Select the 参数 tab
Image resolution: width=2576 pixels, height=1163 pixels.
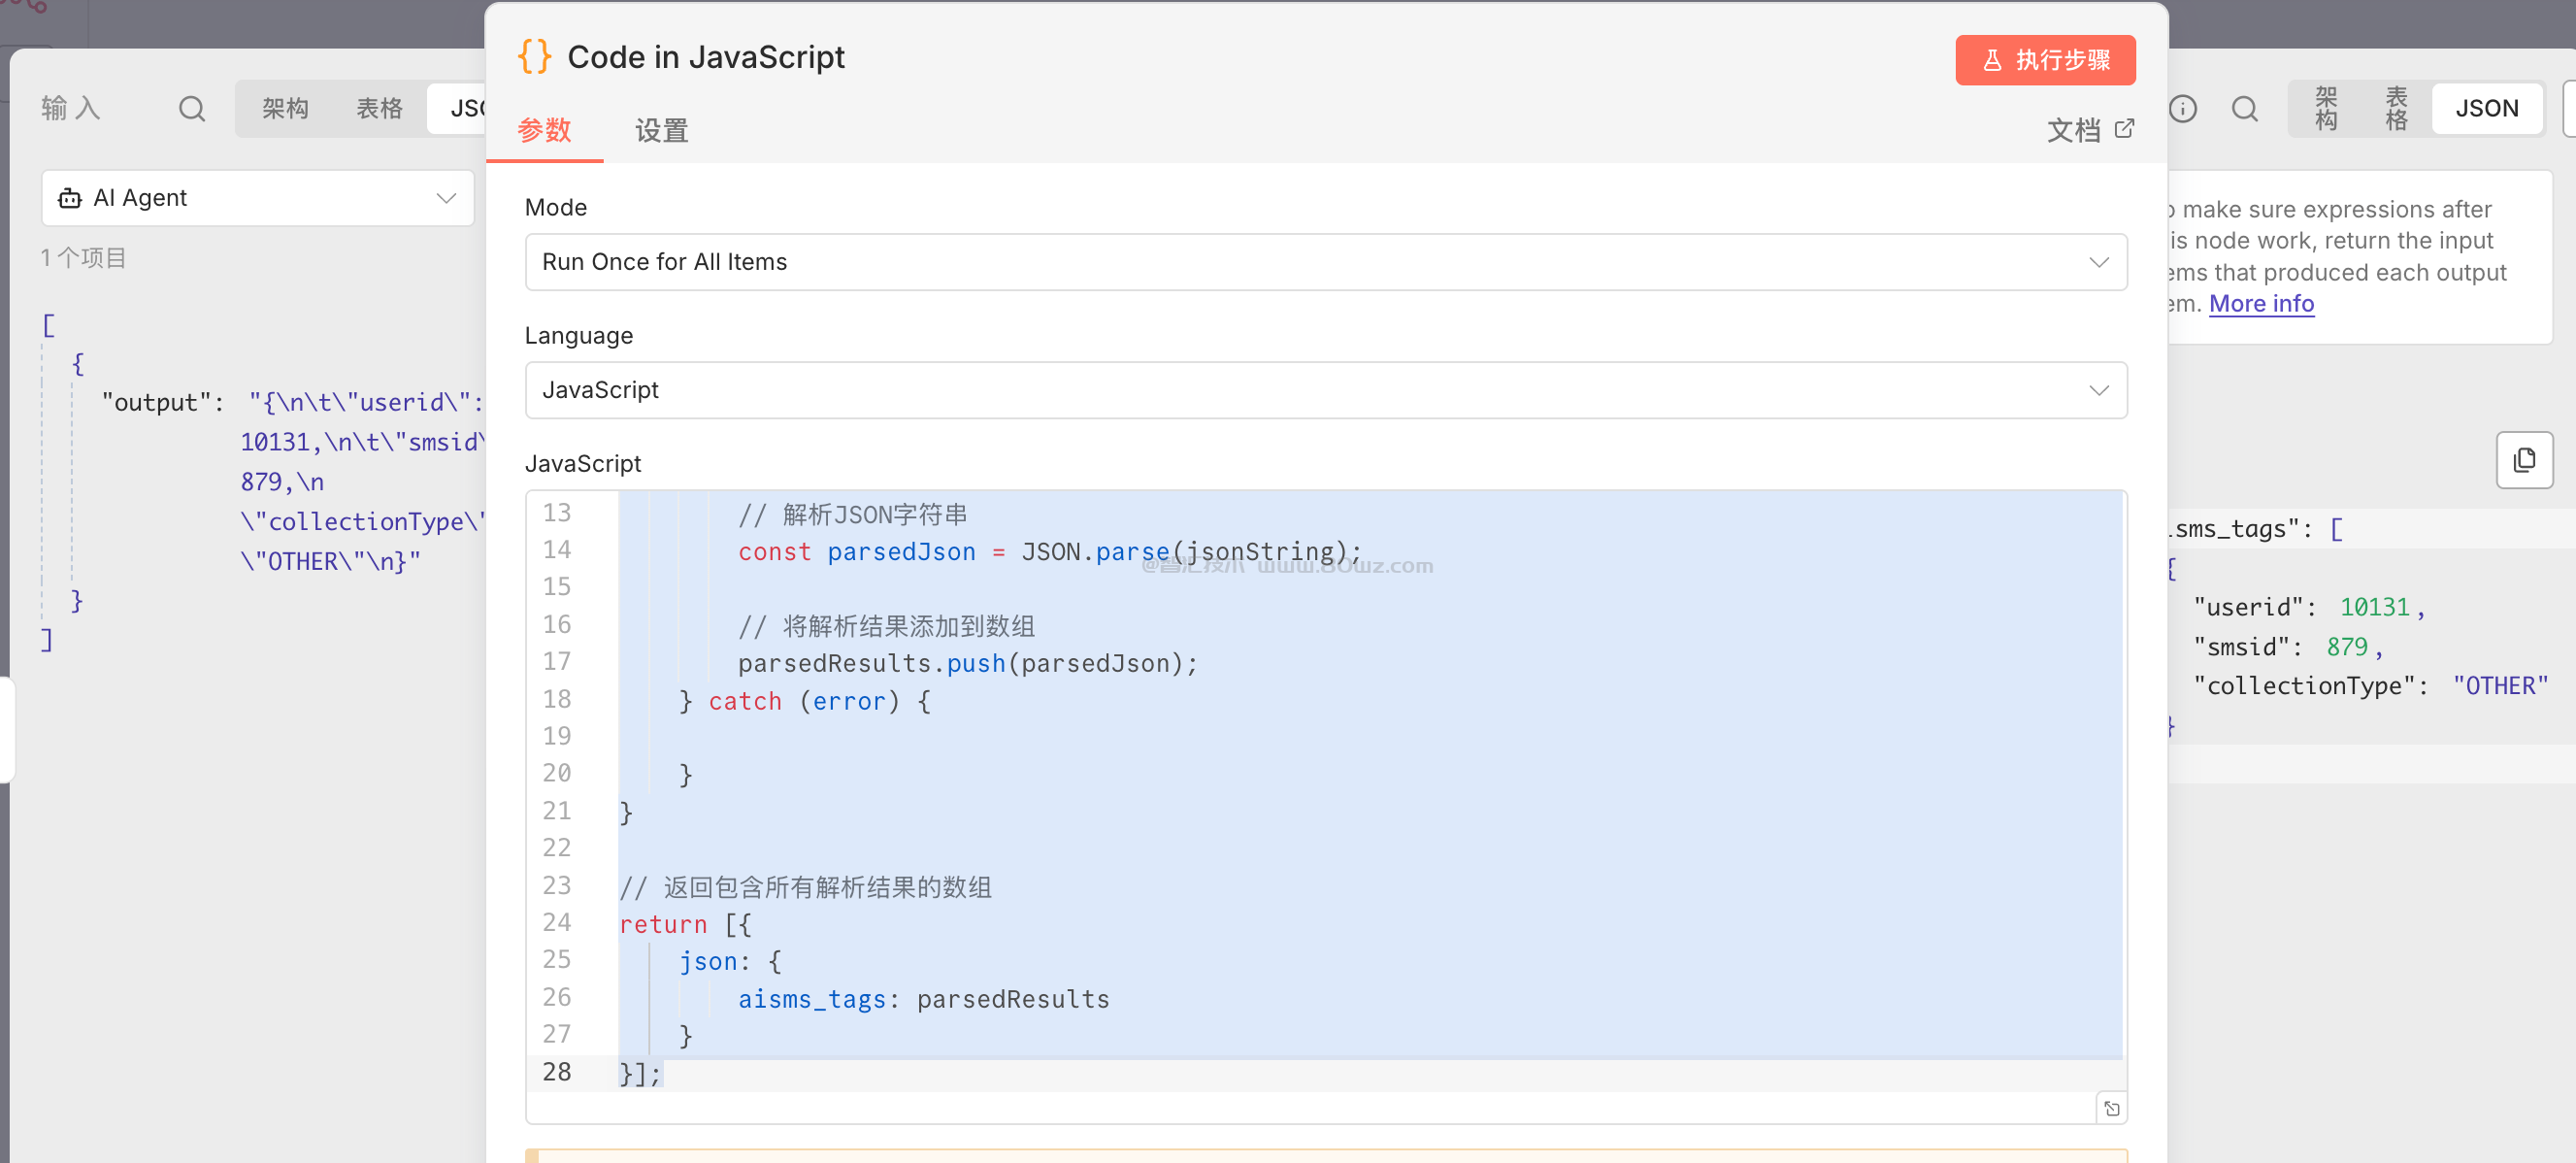(544, 130)
